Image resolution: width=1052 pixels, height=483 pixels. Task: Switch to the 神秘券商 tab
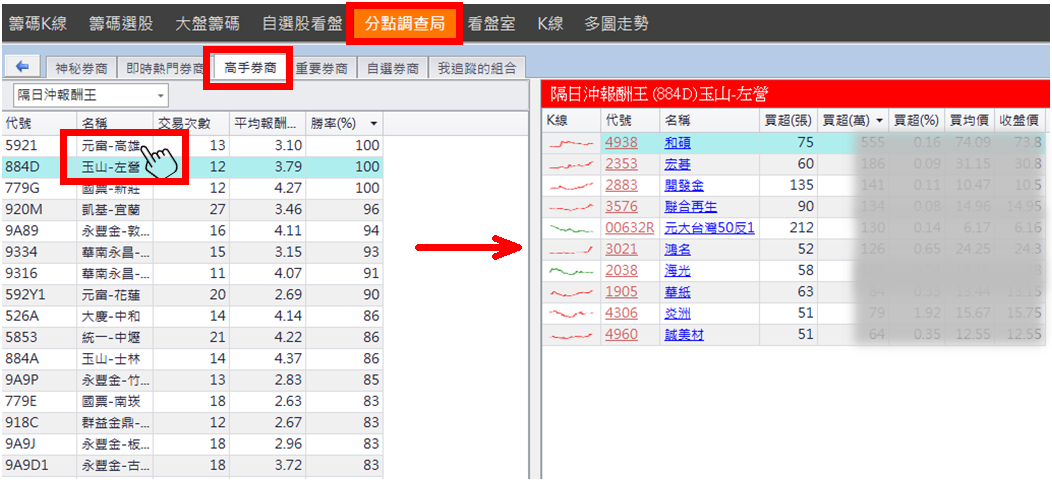[81, 68]
